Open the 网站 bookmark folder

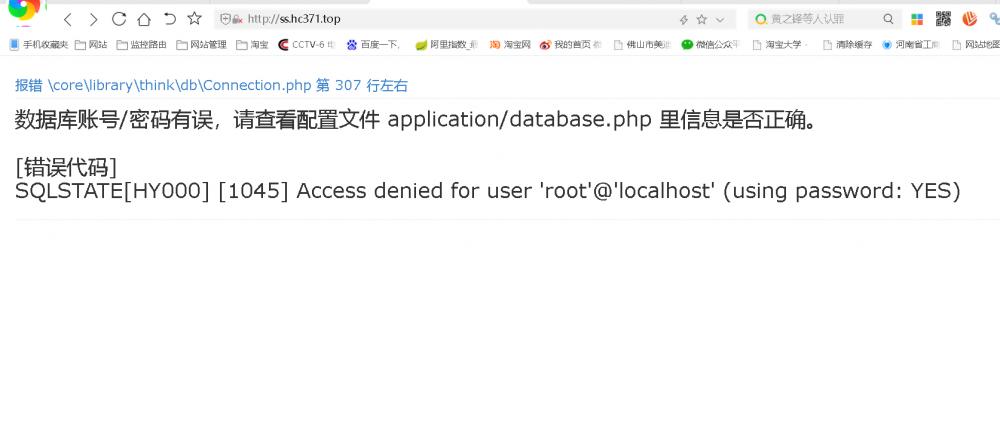pyautogui.click(x=91, y=45)
